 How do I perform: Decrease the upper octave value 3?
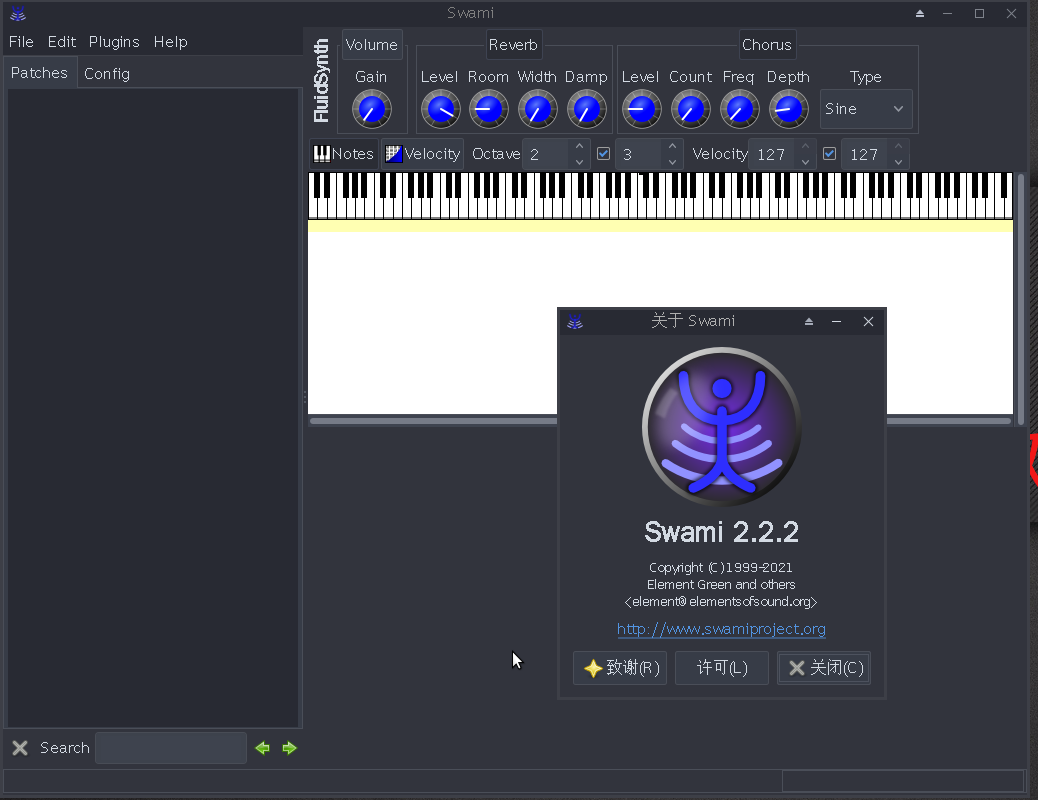coord(672,162)
